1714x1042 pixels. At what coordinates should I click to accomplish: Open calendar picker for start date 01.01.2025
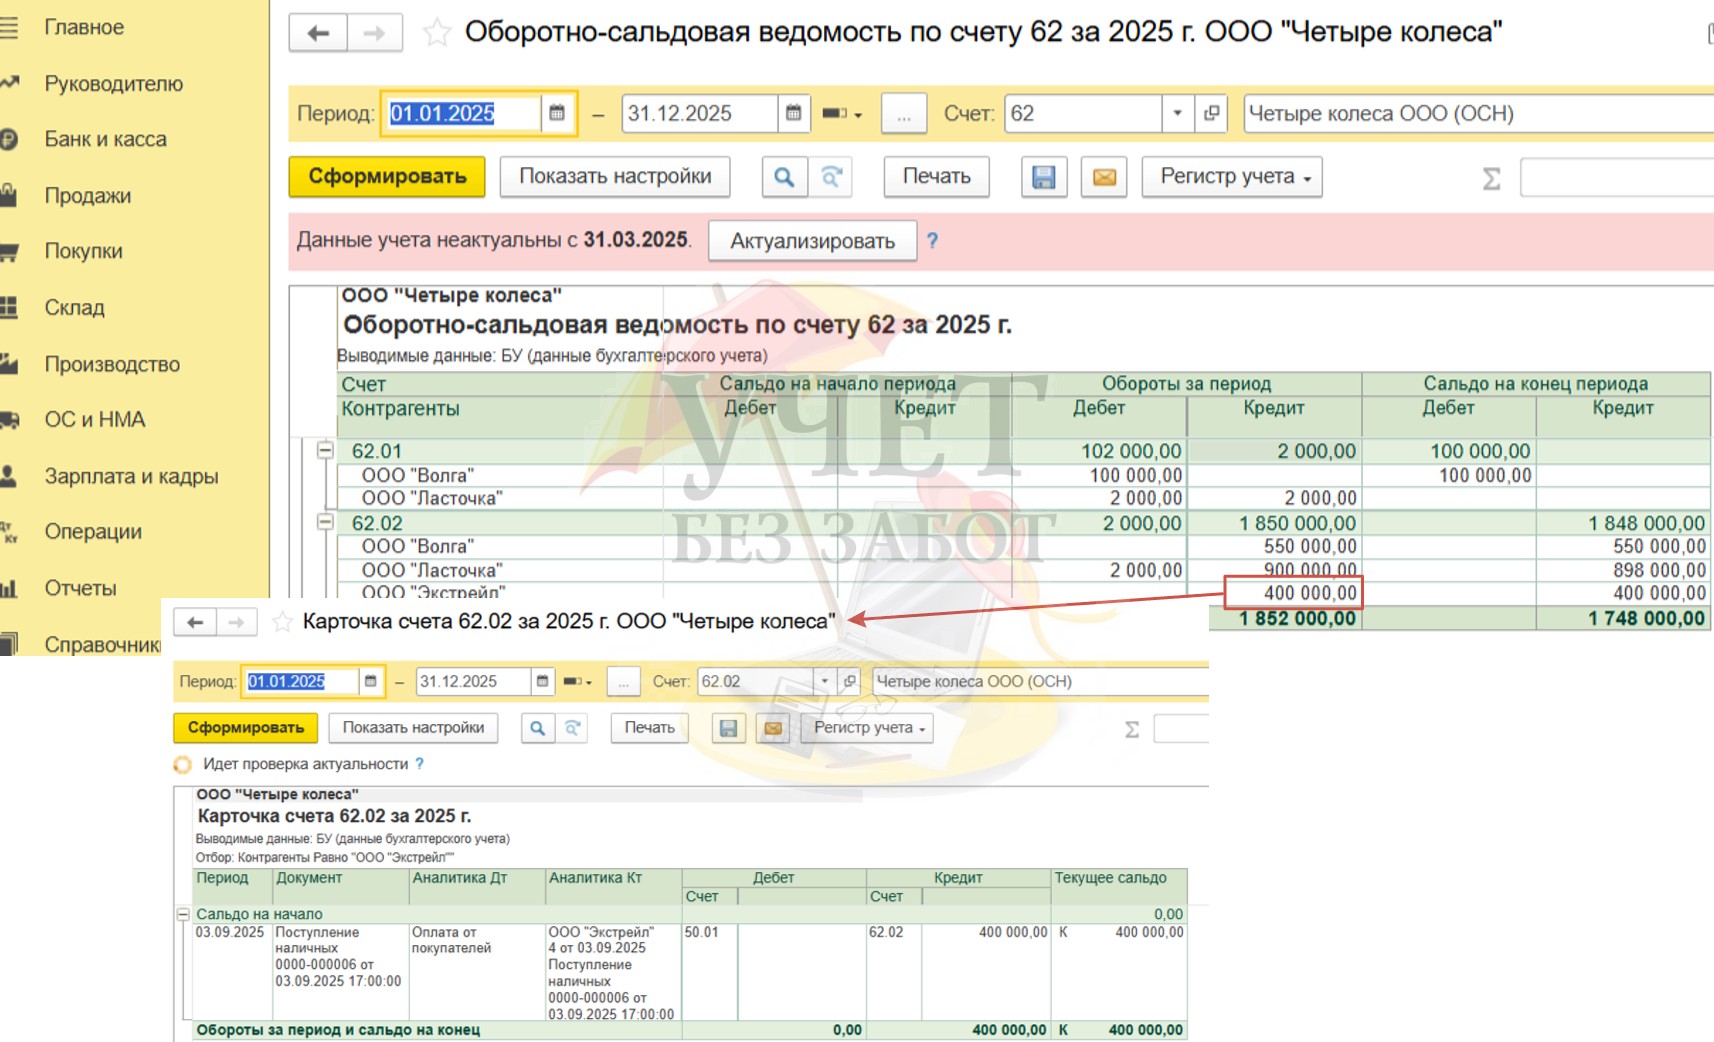557,113
